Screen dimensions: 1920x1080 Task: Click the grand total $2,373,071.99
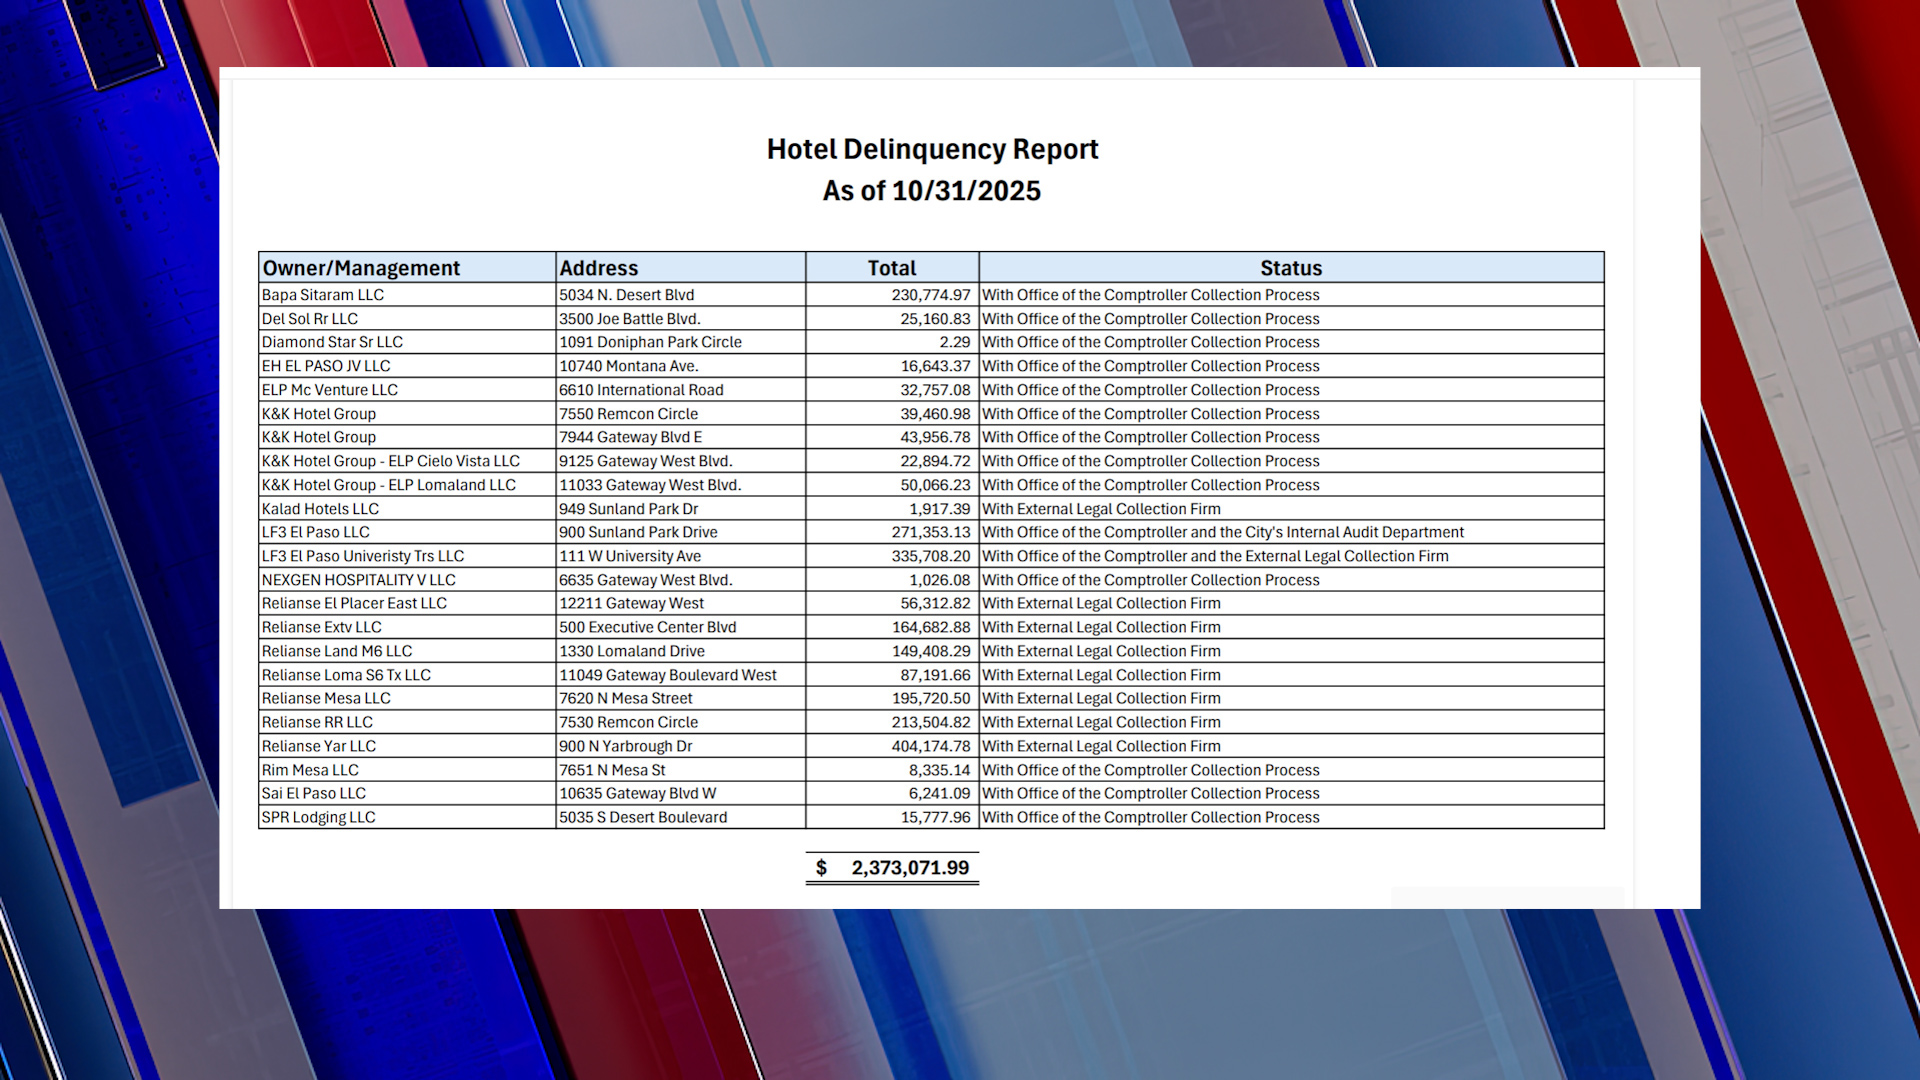tap(908, 868)
